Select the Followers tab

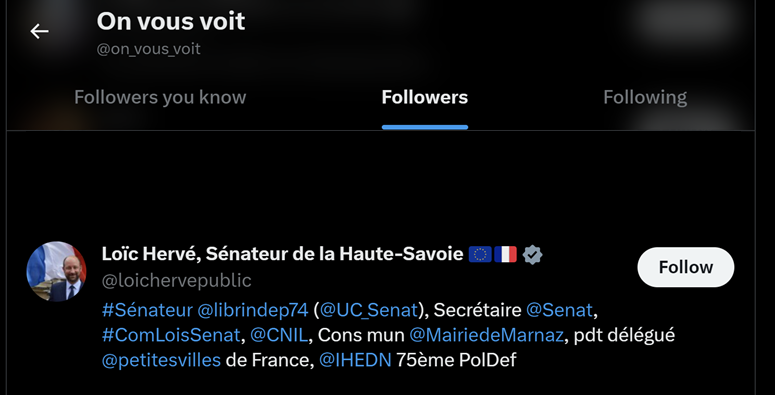pyautogui.click(x=425, y=97)
